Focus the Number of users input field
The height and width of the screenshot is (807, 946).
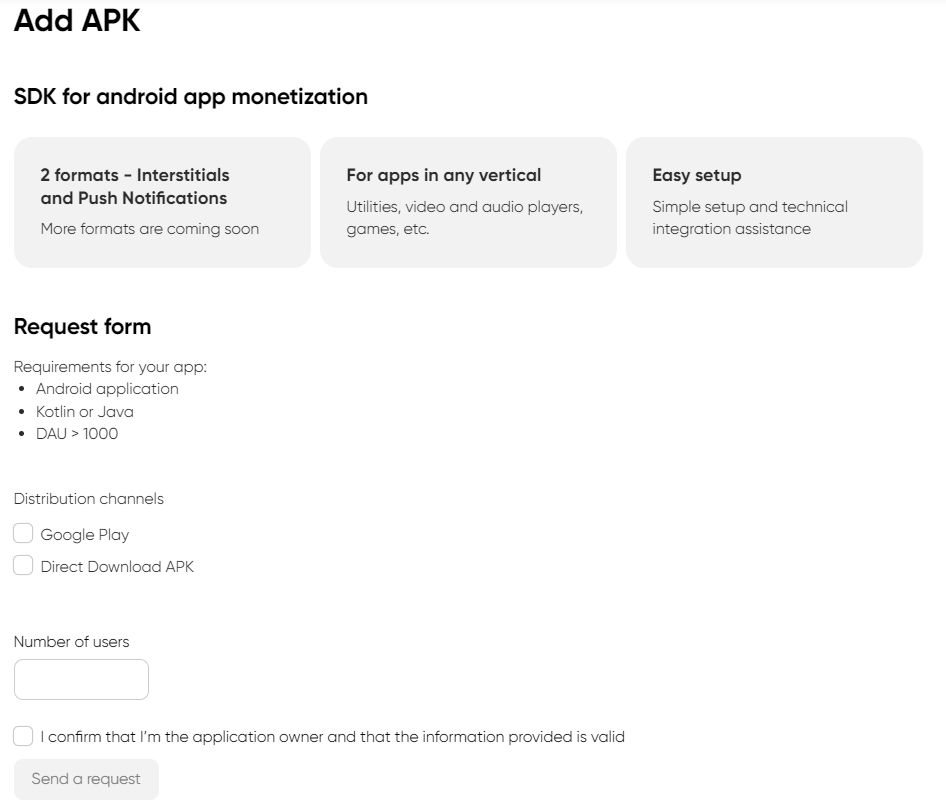coord(81,680)
